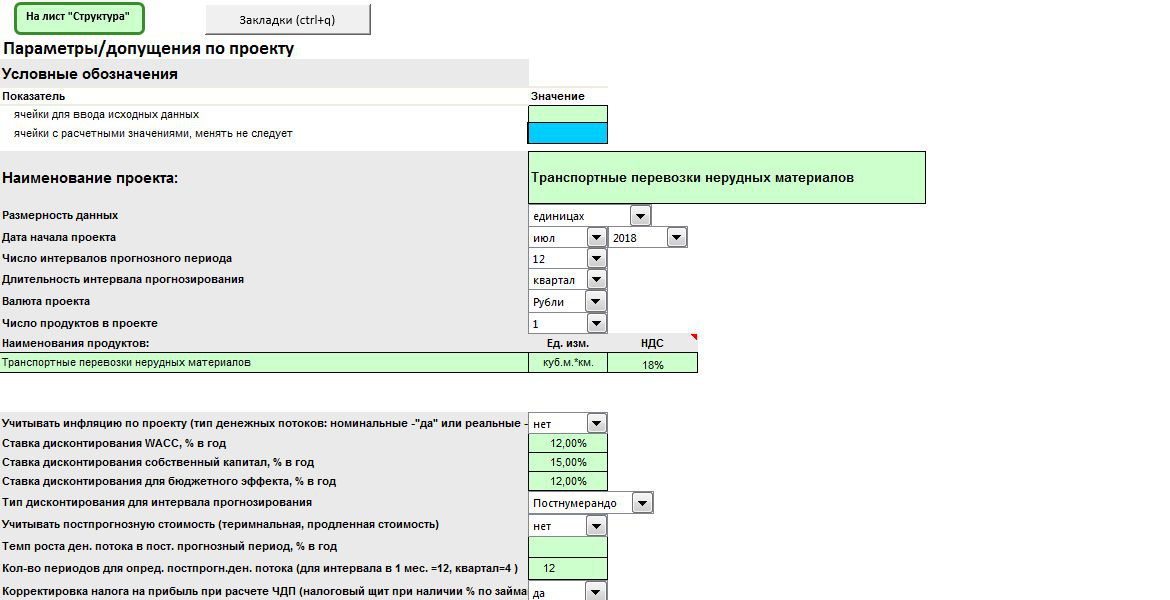The image size is (1170, 600).
Task: Open Число продуктов в проекте dropdown
Action: (x=596, y=323)
